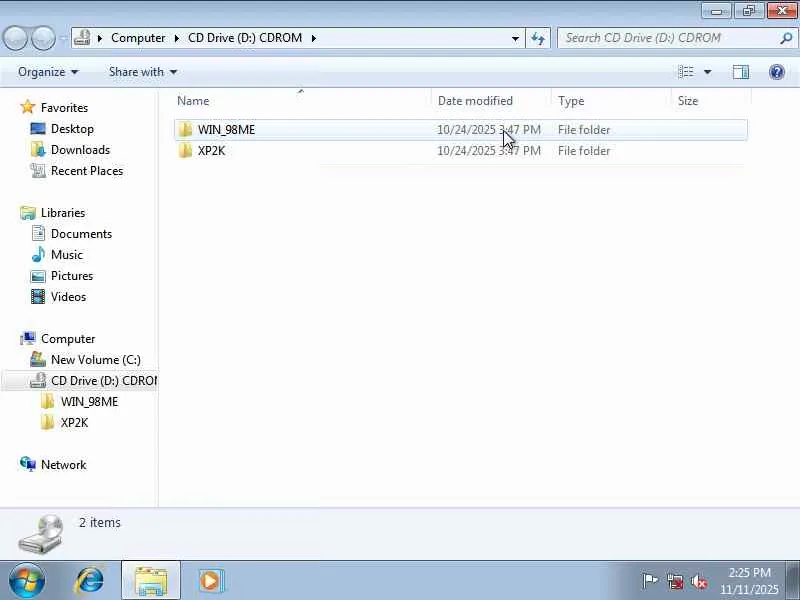
Task: Click Computer in the address breadcrumb
Action: (x=138, y=38)
